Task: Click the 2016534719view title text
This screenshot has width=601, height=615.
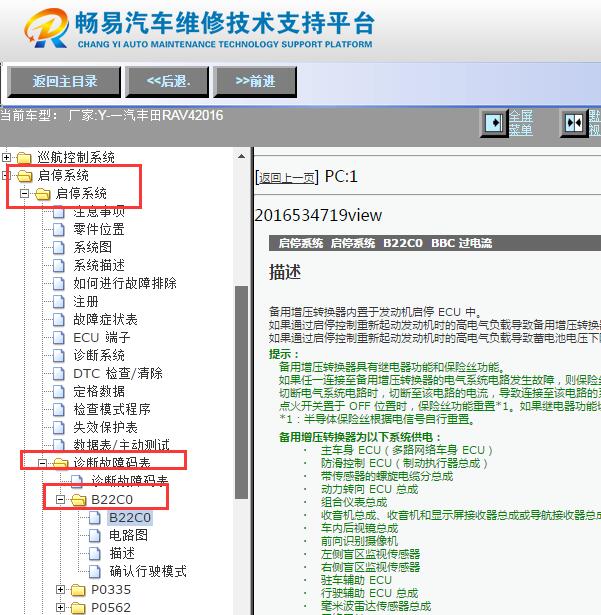Action: tap(318, 215)
